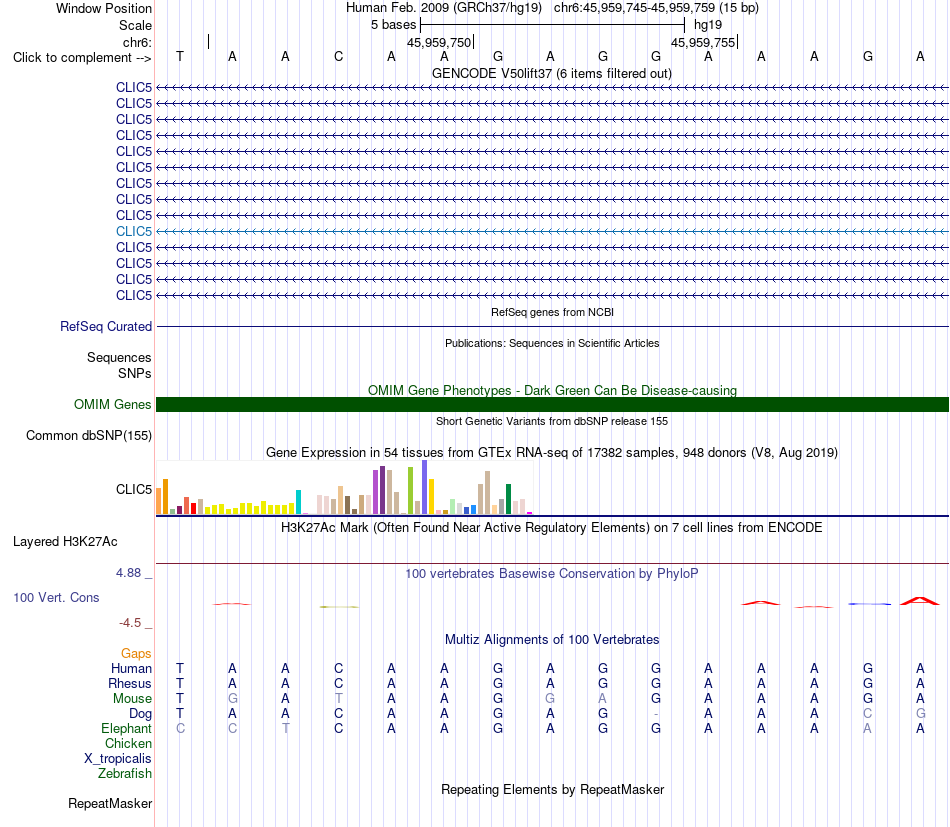The height and width of the screenshot is (827, 950).
Task: Click the Chicken alignment row label
Action: (128, 743)
